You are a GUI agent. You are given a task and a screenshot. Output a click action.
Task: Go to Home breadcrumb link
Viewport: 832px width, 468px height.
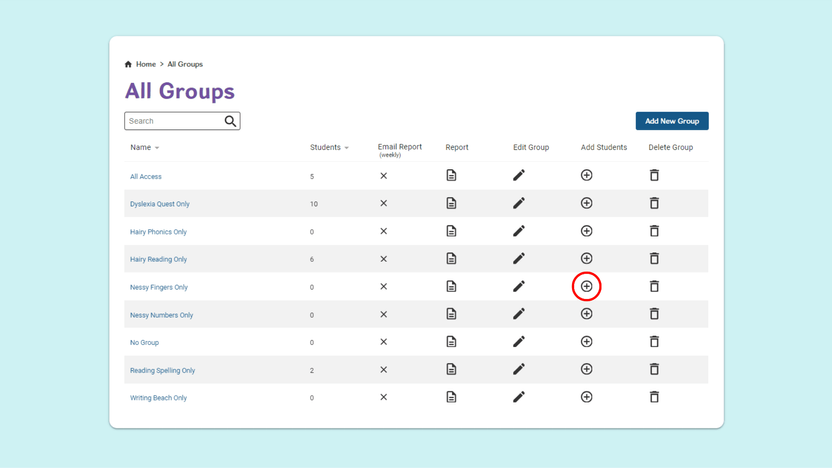[146, 64]
